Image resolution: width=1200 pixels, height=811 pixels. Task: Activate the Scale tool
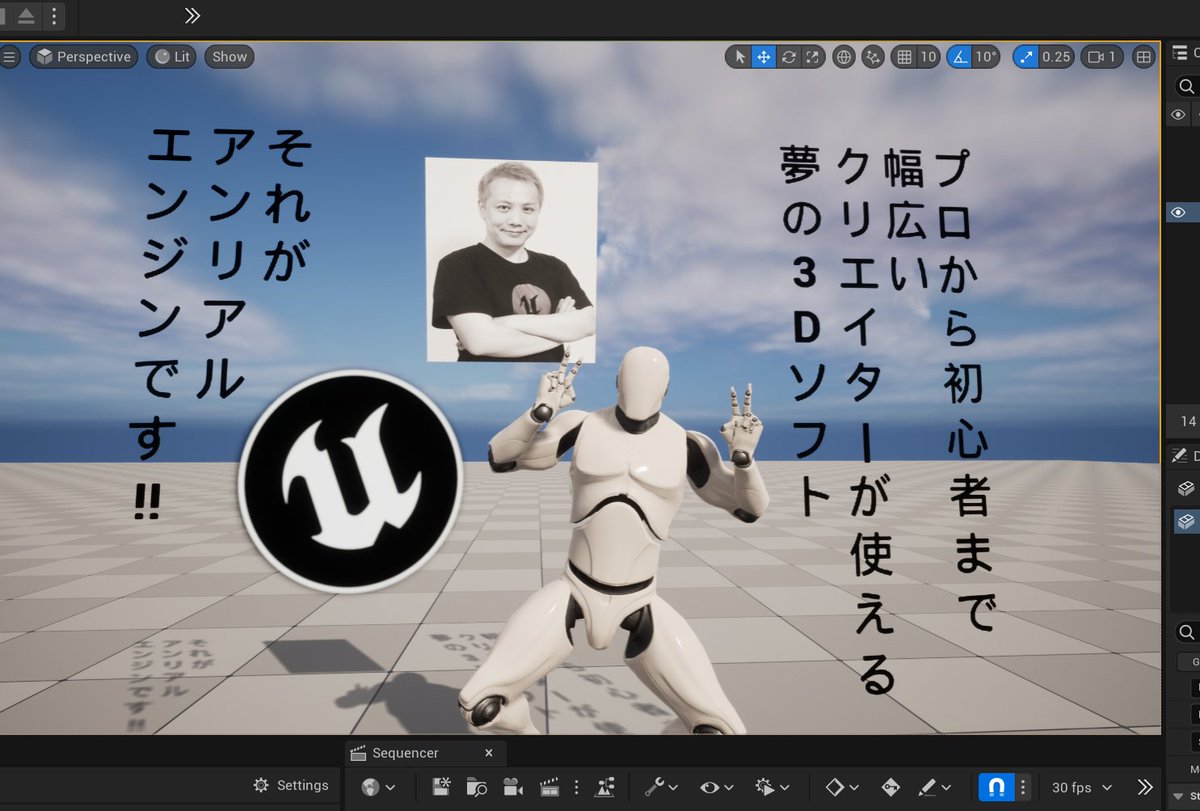point(813,57)
